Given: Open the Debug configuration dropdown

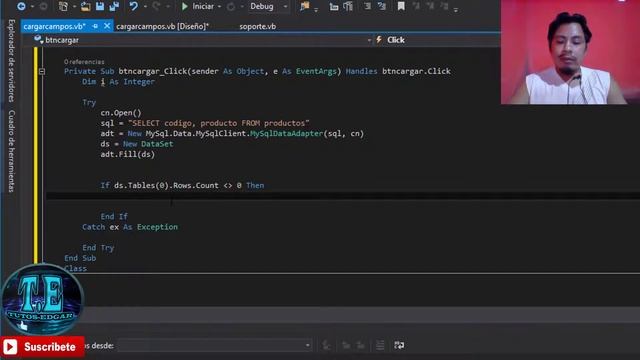Looking at the screenshot, I should (x=268, y=6).
